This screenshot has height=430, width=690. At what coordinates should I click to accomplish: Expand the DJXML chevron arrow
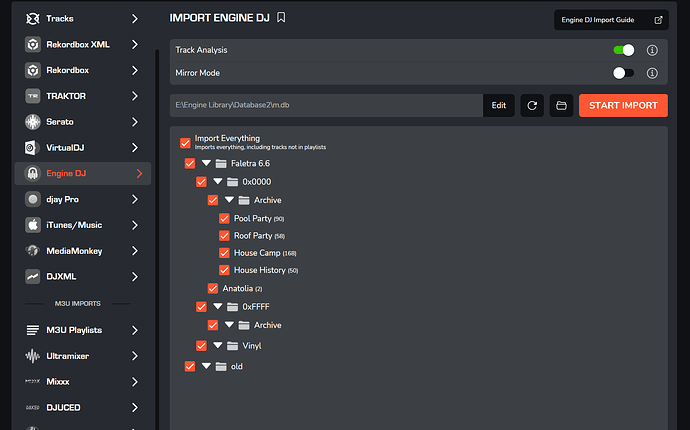(x=135, y=276)
